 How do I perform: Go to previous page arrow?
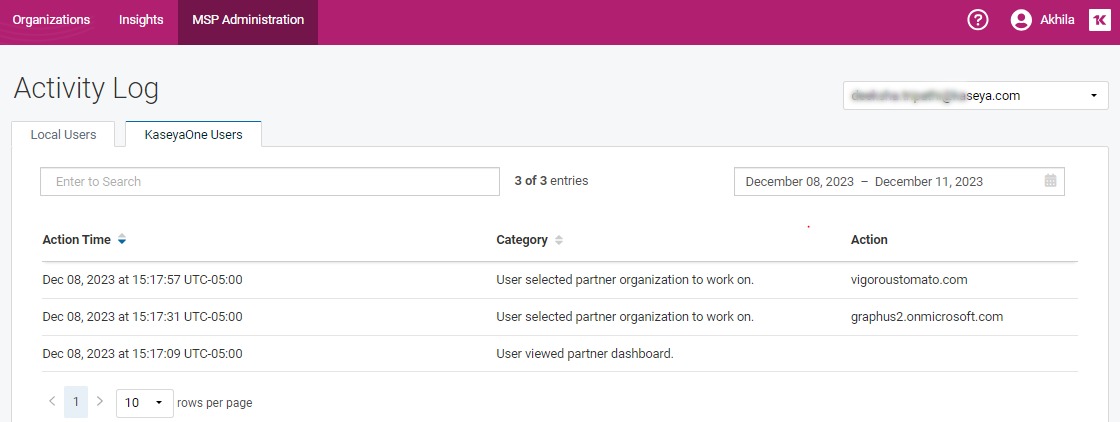tap(52, 402)
